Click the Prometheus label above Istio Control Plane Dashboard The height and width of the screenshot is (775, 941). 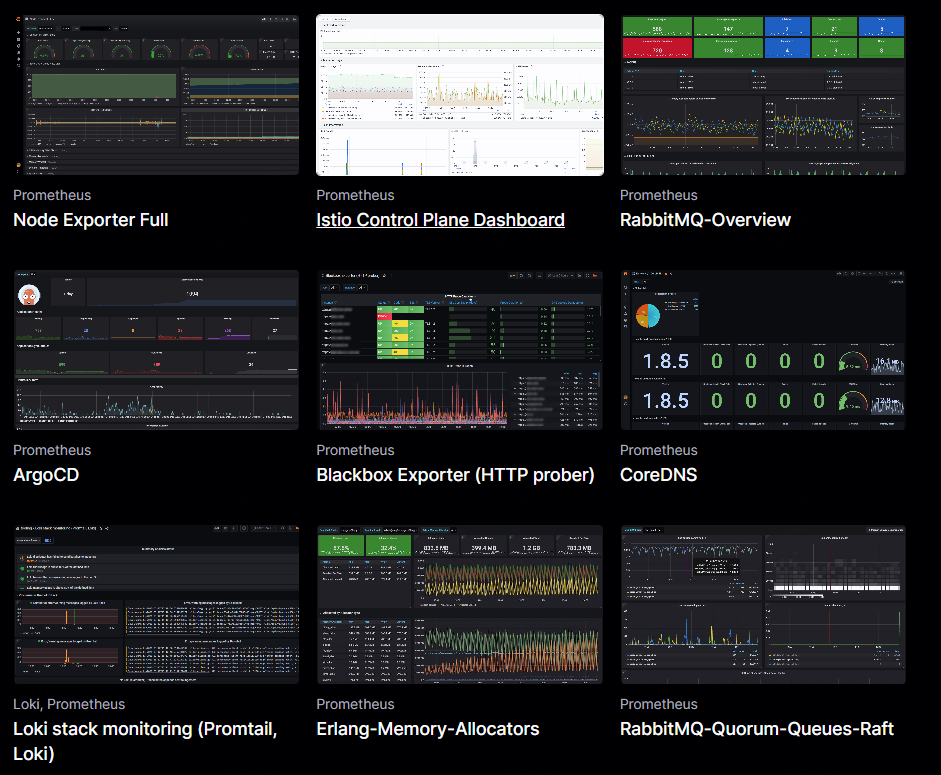355,195
